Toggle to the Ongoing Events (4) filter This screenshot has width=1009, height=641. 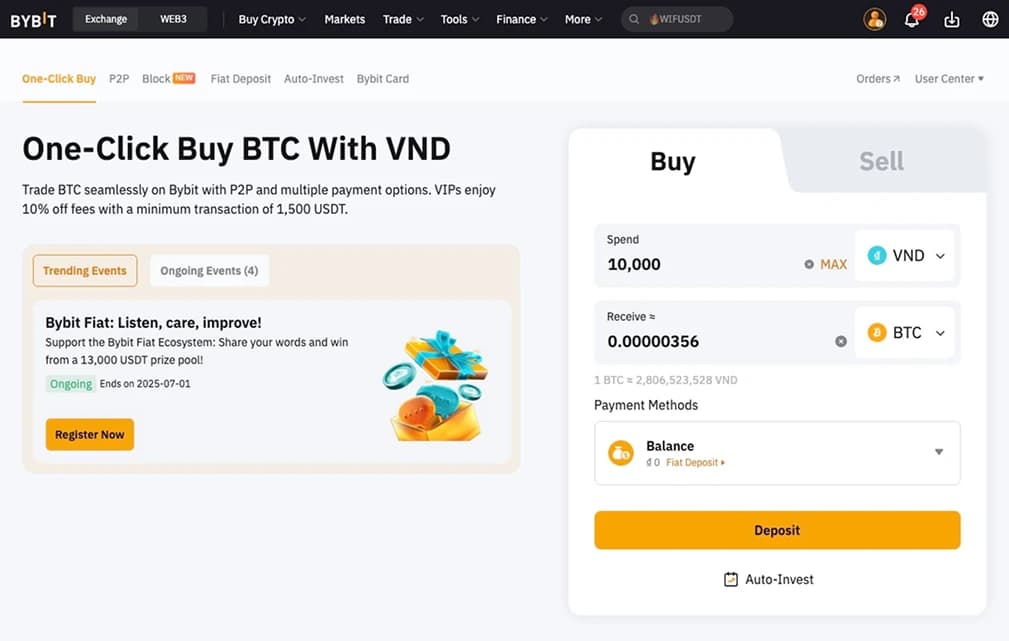point(208,270)
